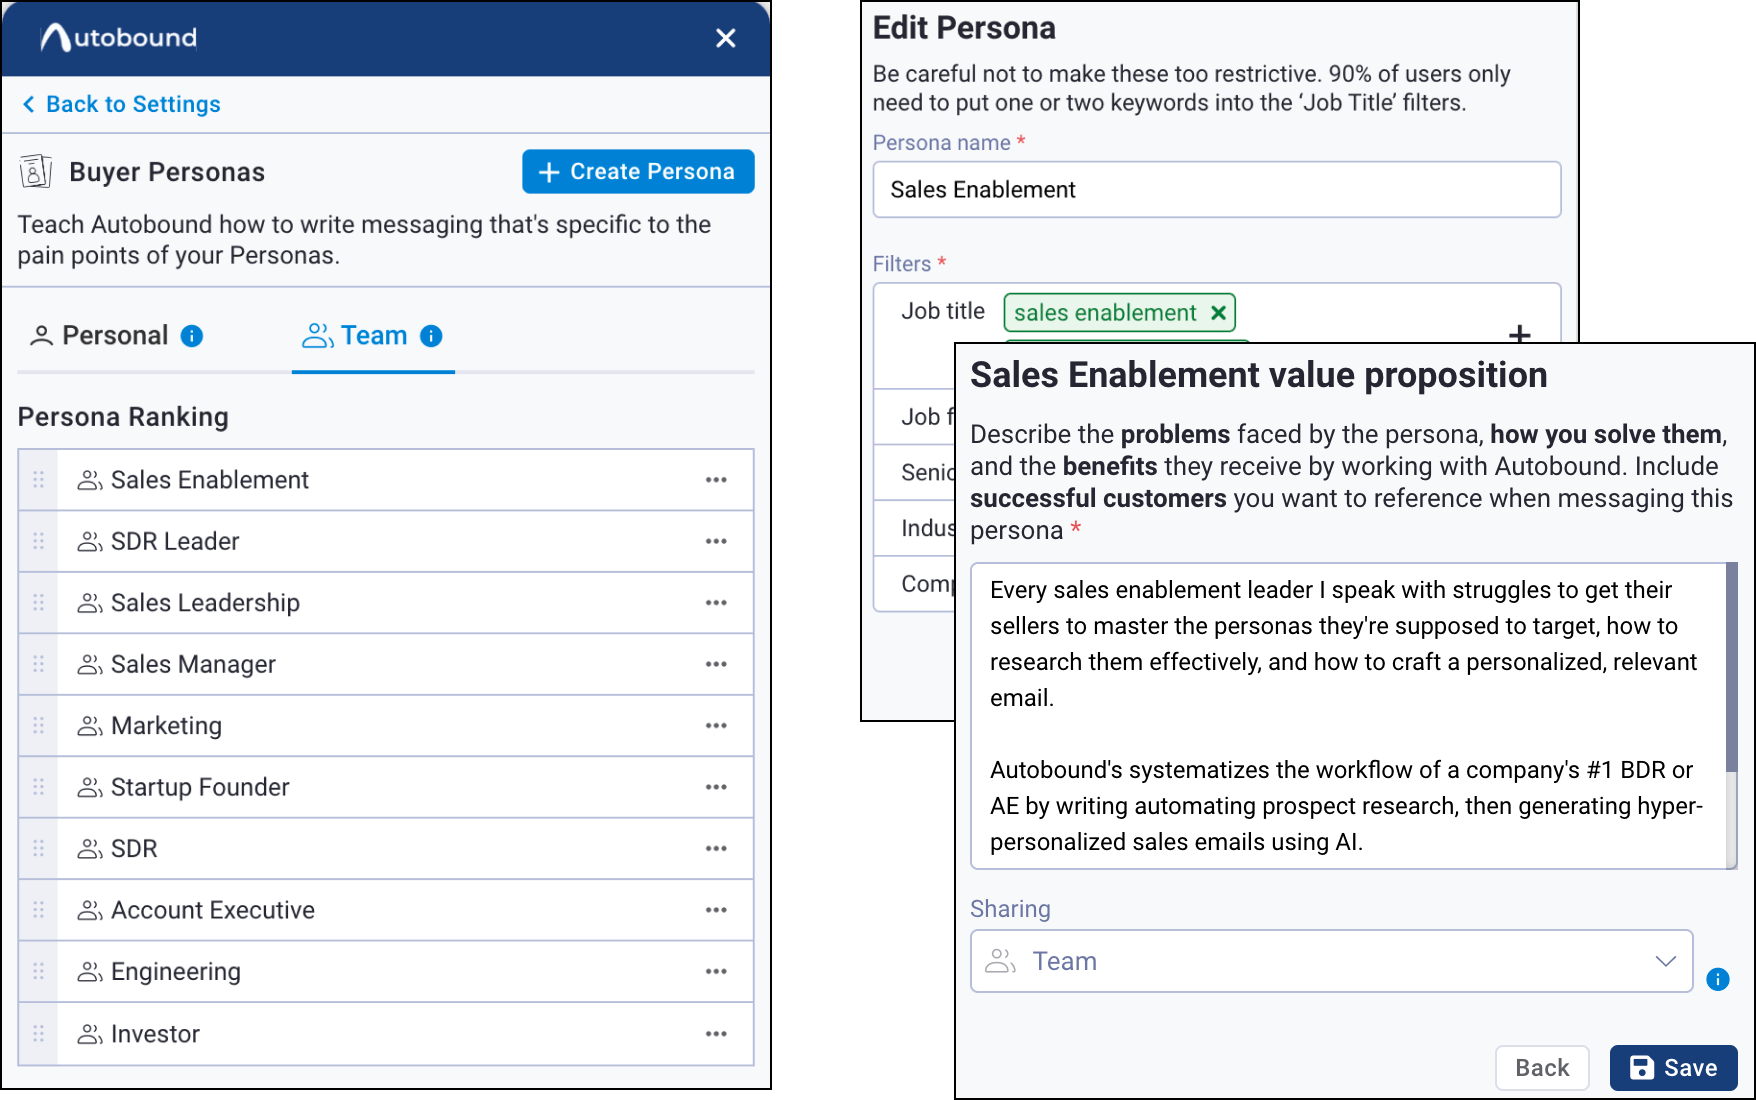Image resolution: width=1756 pixels, height=1100 pixels.
Task: Click the drag handle for Marketing persona
Action: coord(39,726)
